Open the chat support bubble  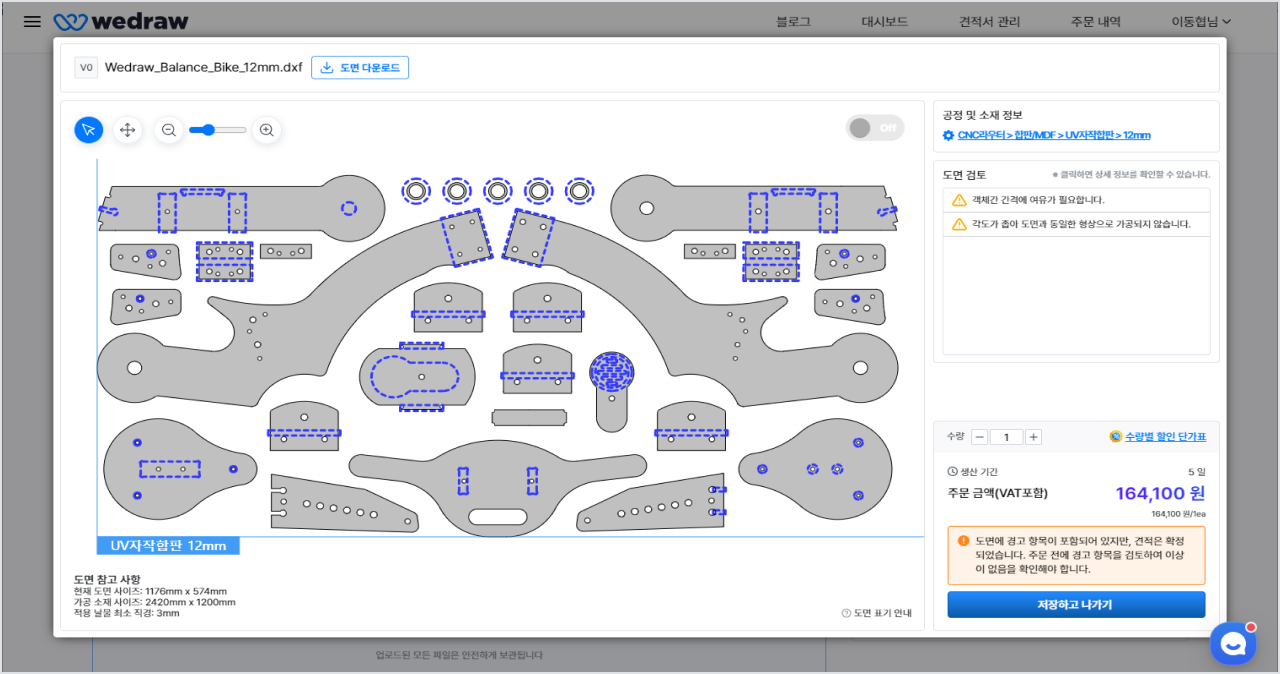click(1232, 643)
